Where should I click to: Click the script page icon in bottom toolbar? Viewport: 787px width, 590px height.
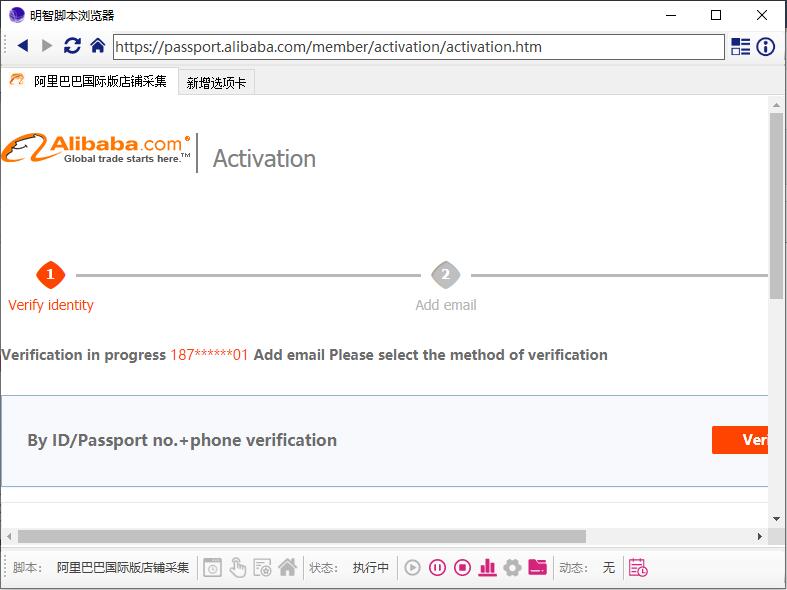(x=262, y=568)
